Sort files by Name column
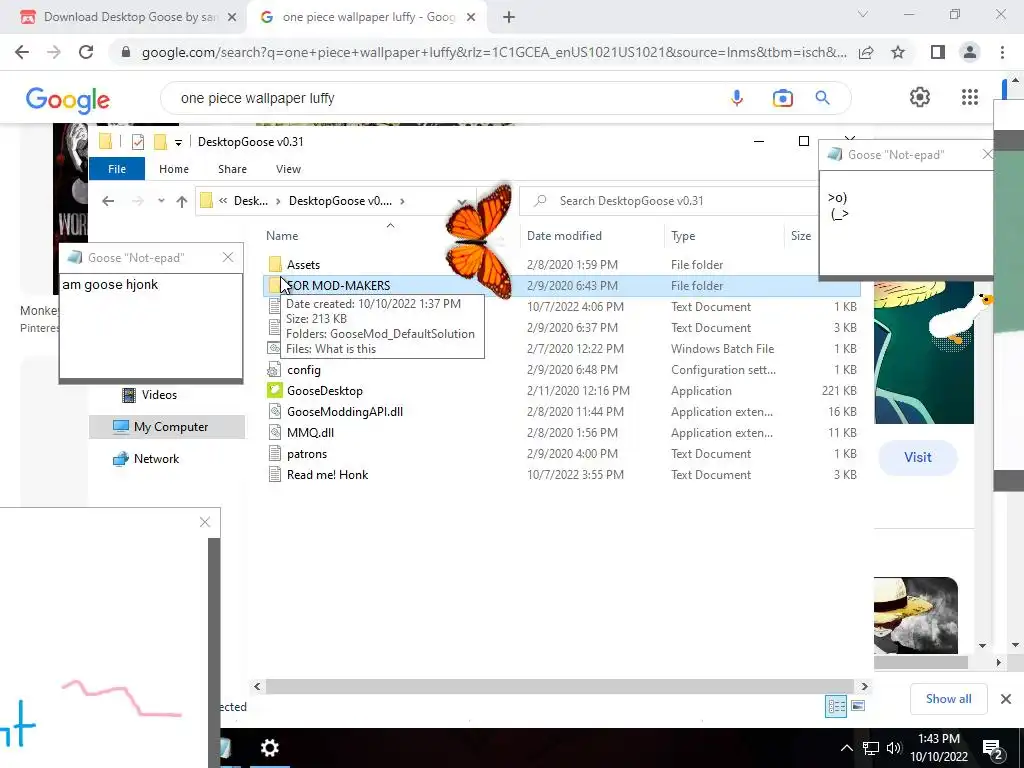Viewport: 1024px width, 768px height. pos(282,236)
